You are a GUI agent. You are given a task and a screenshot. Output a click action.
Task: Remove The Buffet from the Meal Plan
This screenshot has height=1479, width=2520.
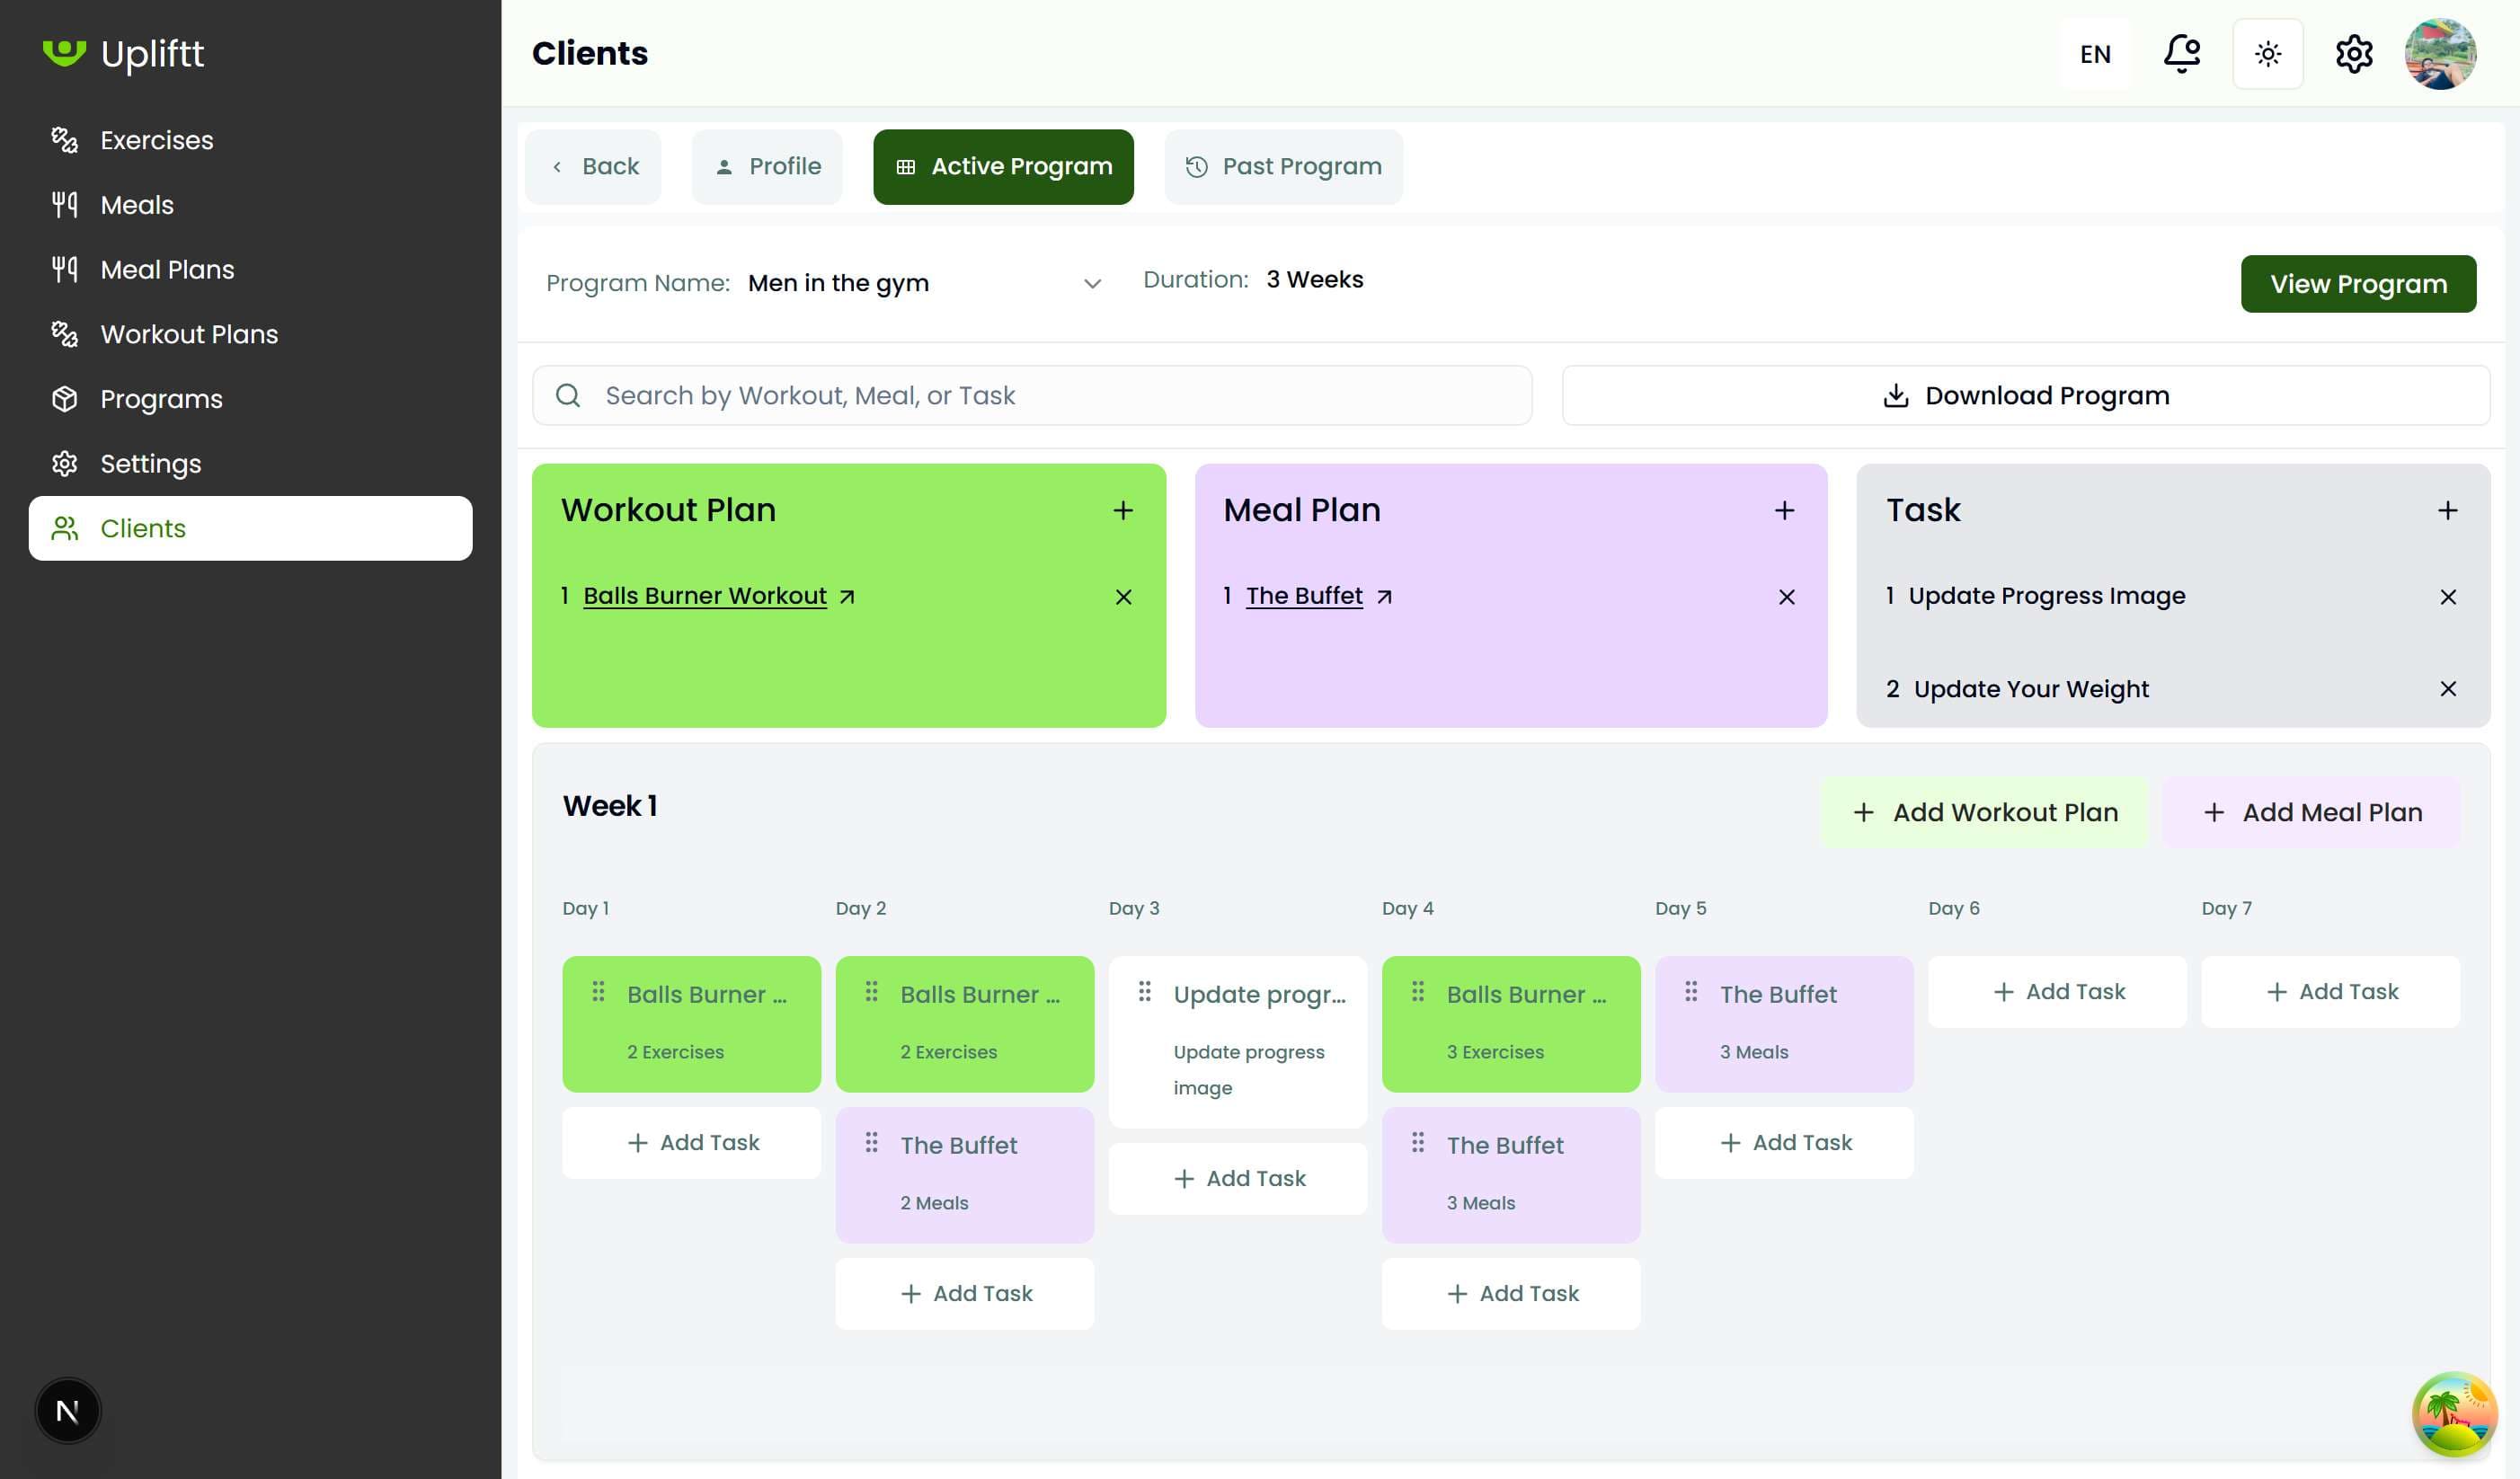[x=1786, y=596]
